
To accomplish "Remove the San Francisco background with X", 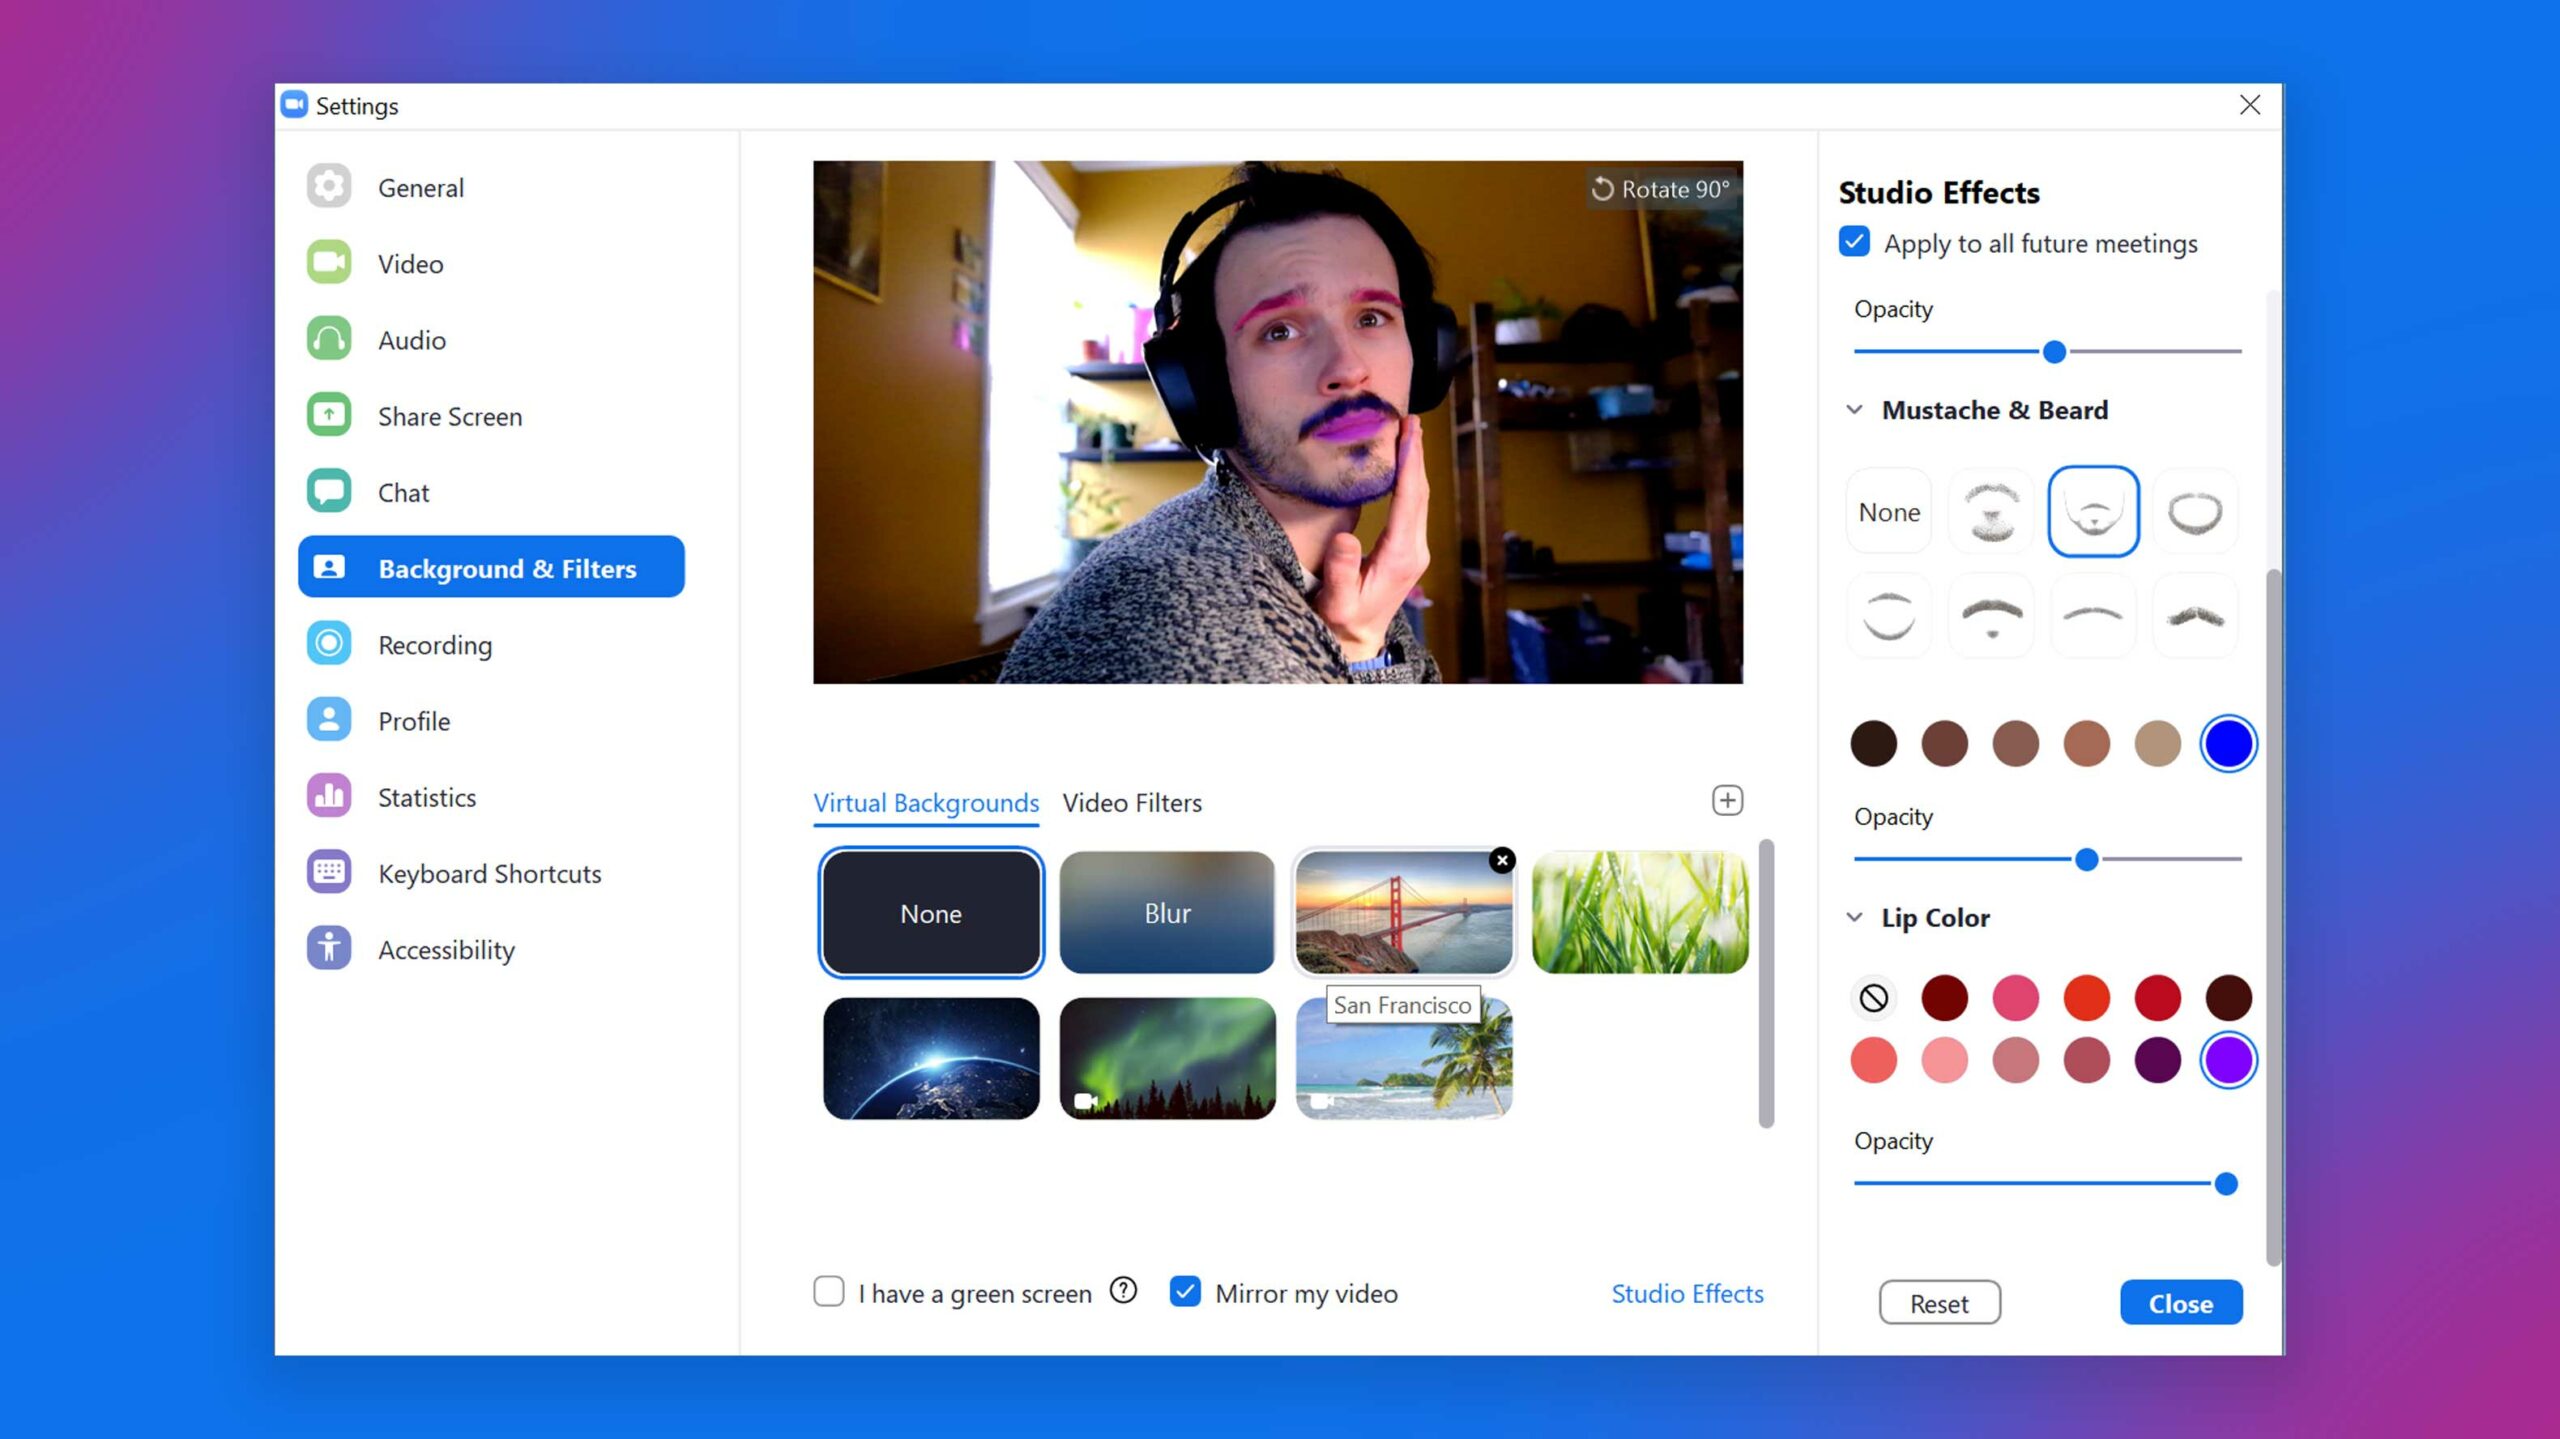I will (x=1502, y=860).
